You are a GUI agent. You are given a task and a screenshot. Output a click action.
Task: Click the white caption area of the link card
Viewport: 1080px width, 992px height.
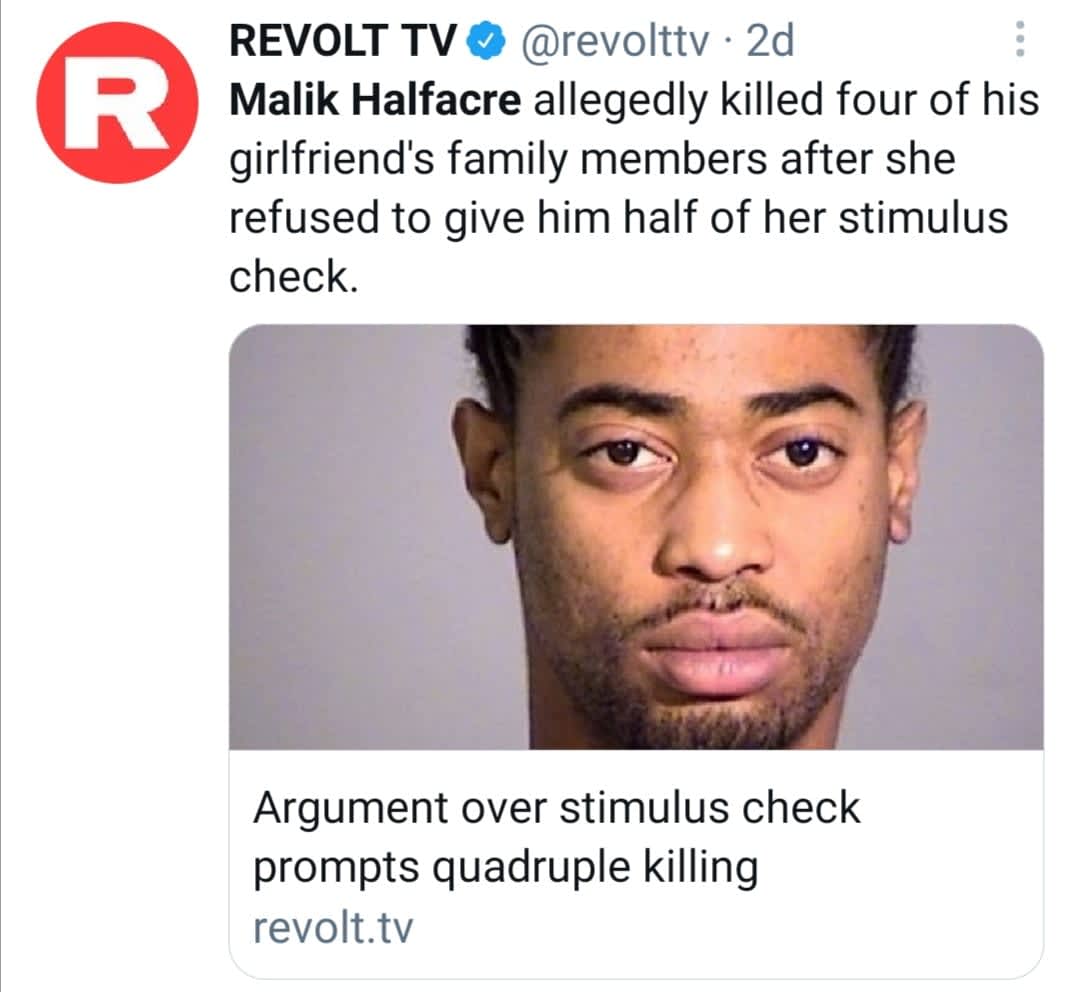[x=636, y=863]
